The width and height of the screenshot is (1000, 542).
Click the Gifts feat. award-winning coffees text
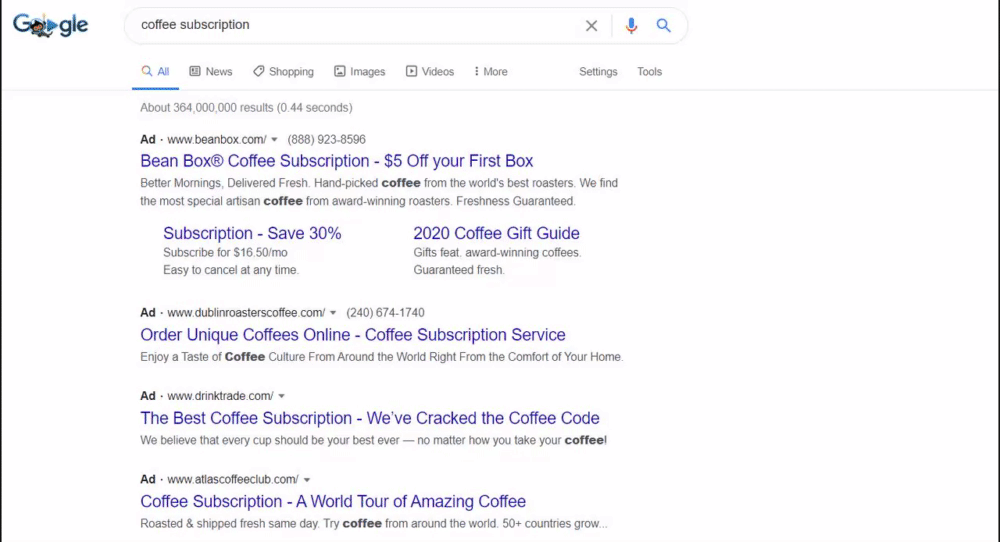pyautogui.click(x=497, y=253)
